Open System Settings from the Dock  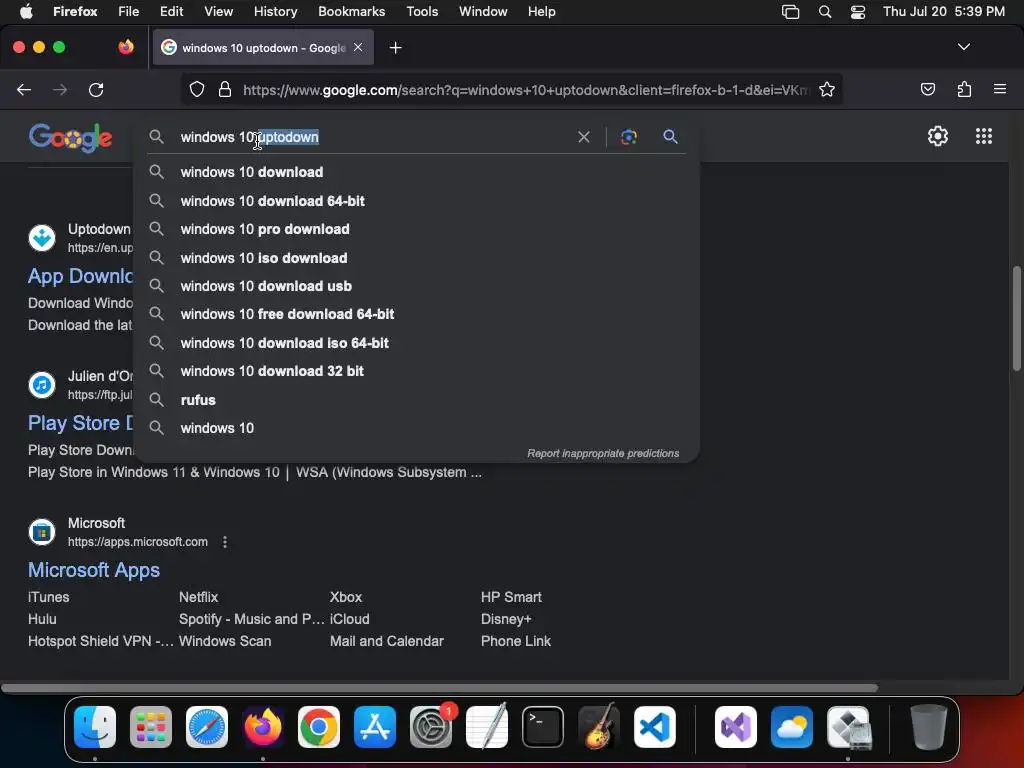click(x=431, y=727)
